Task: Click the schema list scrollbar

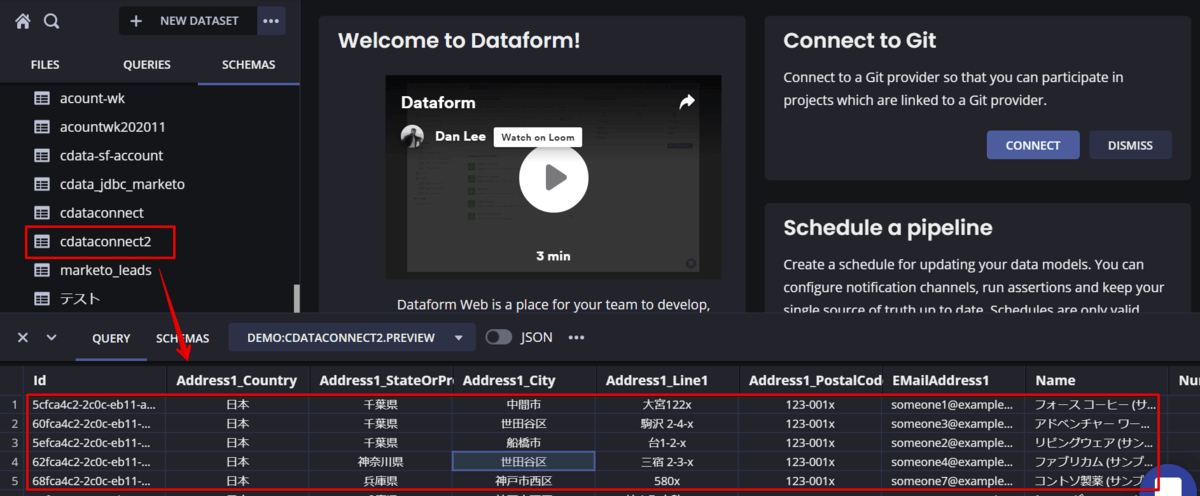Action: (295, 298)
